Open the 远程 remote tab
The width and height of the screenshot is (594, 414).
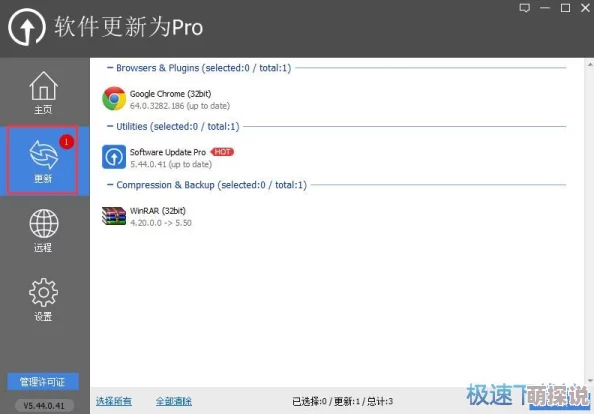tap(44, 230)
